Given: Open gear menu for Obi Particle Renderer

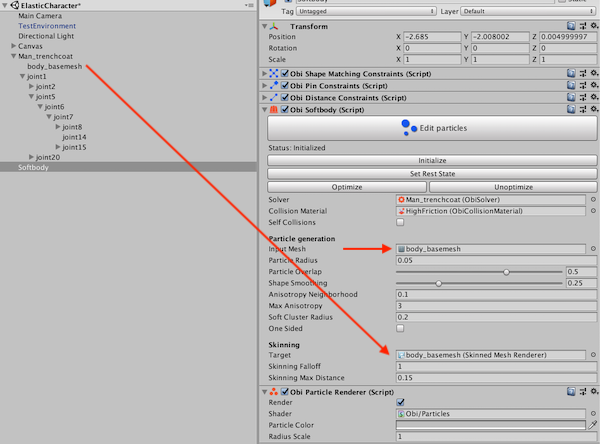Looking at the screenshot, I should pos(594,392).
